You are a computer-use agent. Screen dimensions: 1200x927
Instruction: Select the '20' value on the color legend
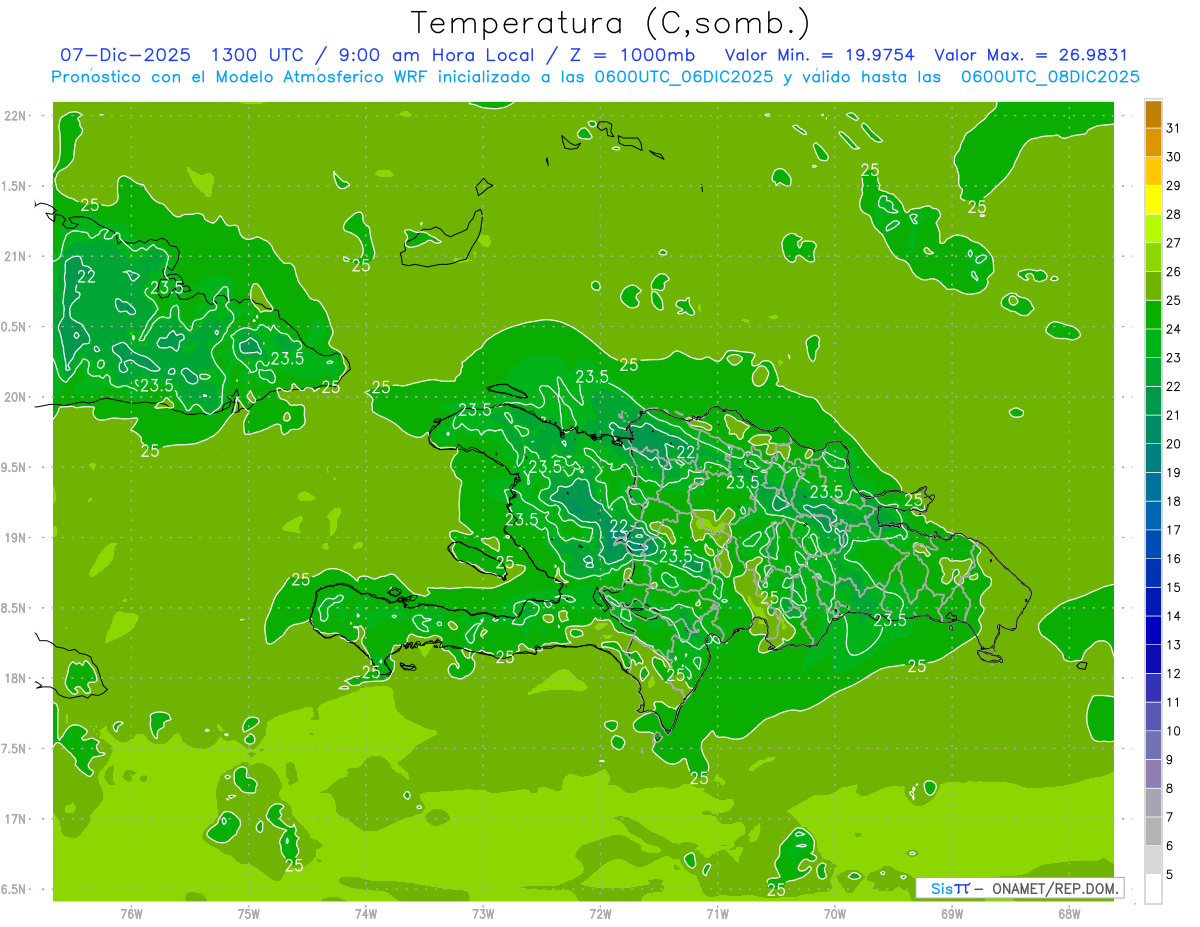1174,444
